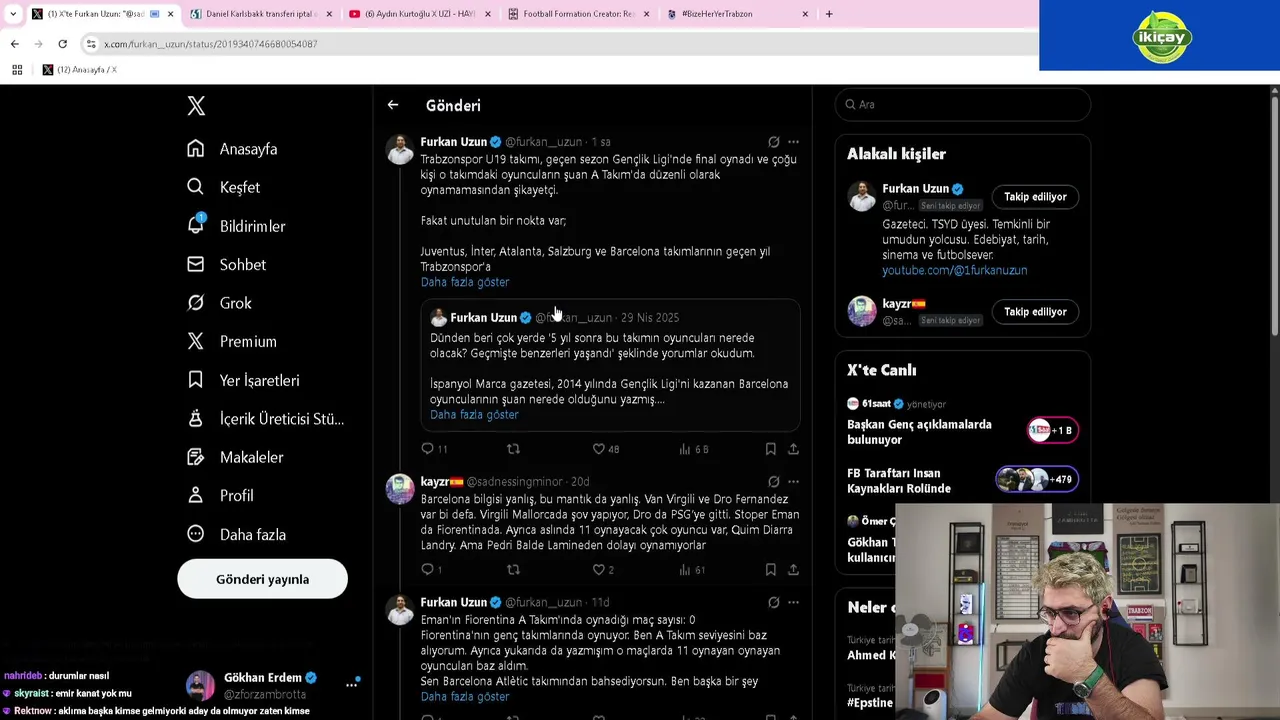Toggle Takip ediliyor for Furkan Uzun
Viewport: 1280px width, 720px height.
[1035, 197]
